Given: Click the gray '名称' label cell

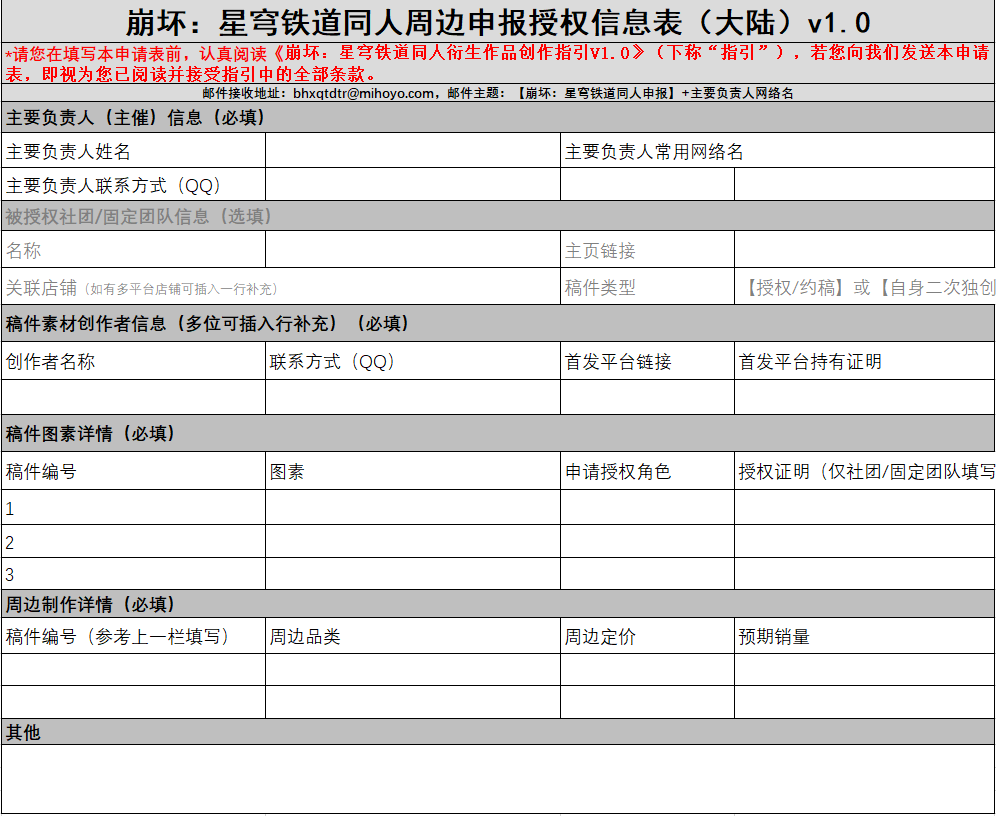Looking at the screenshot, I should (x=133, y=250).
